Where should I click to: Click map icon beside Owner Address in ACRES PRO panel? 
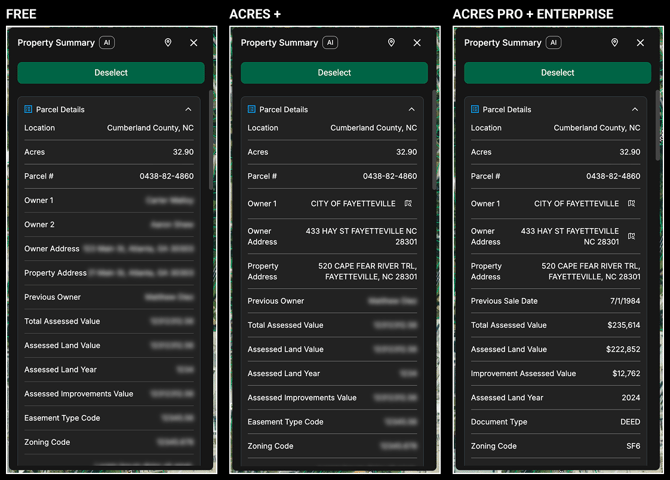[632, 236]
